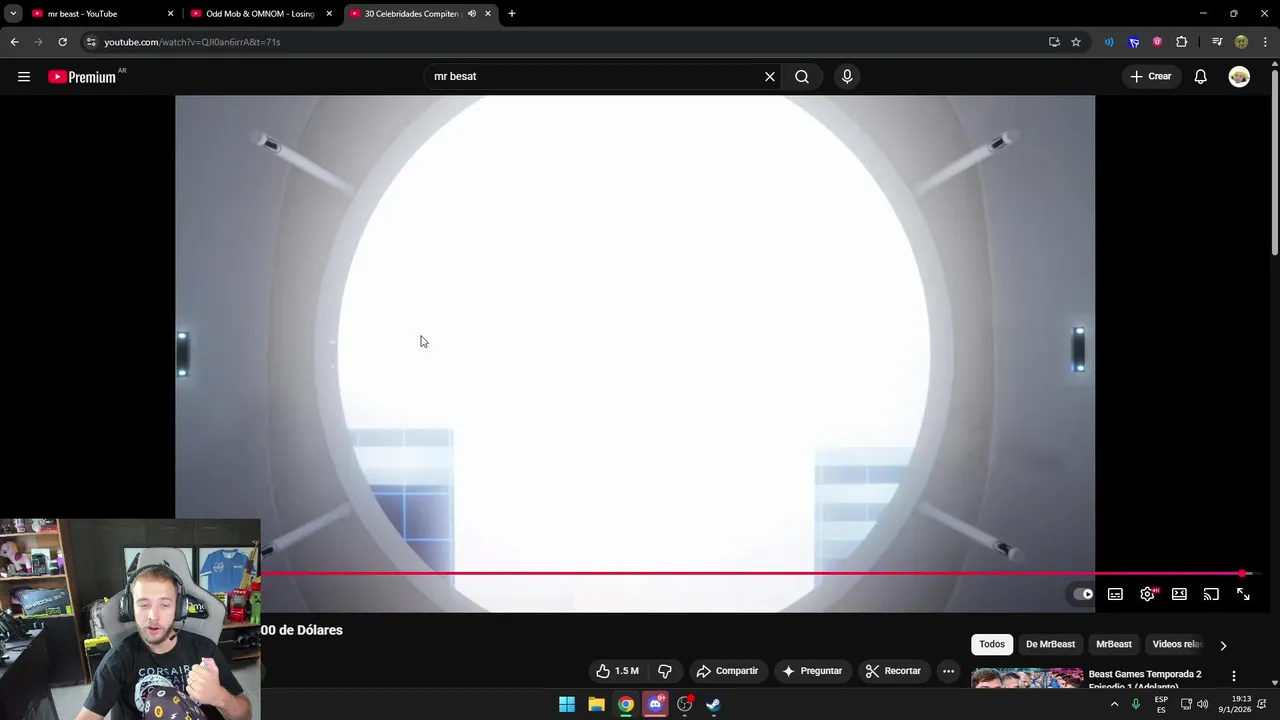Viewport: 1280px width, 720px height.
Task: Select the De MrBeast filter chip
Action: point(1050,644)
